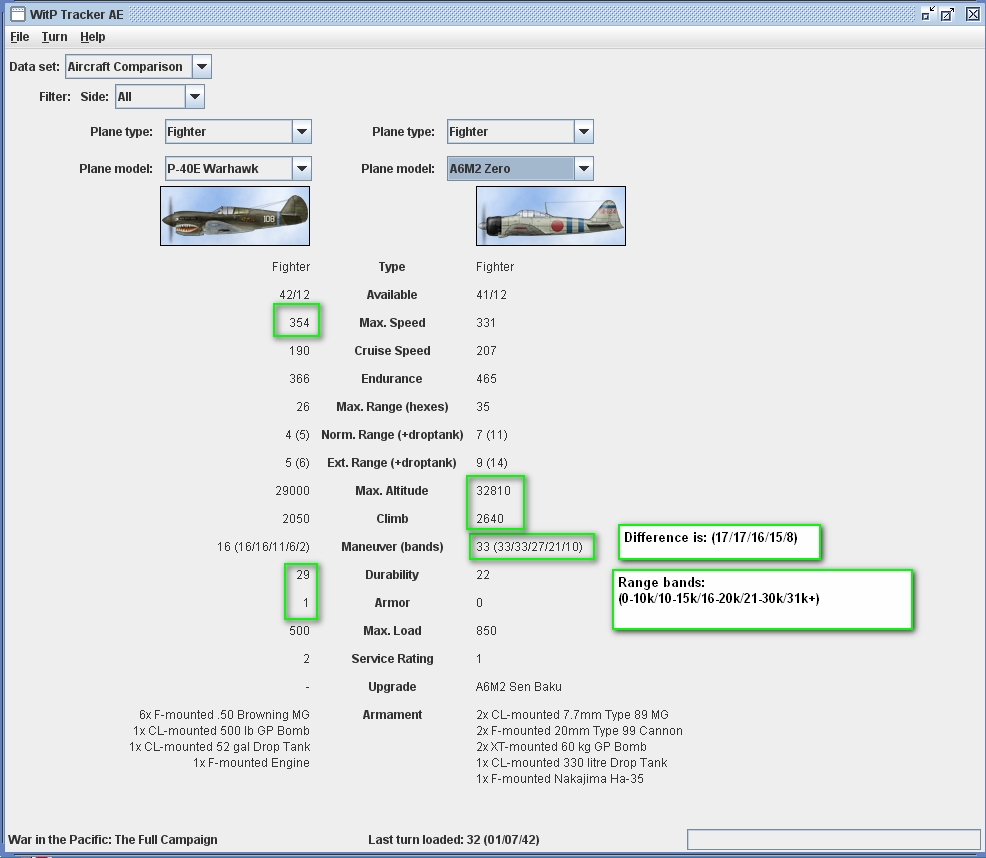Image resolution: width=986 pixels, height=858 pixels.
Task: Click the Ext. Range value 9 (14)
Action: (x=492, y=462)
